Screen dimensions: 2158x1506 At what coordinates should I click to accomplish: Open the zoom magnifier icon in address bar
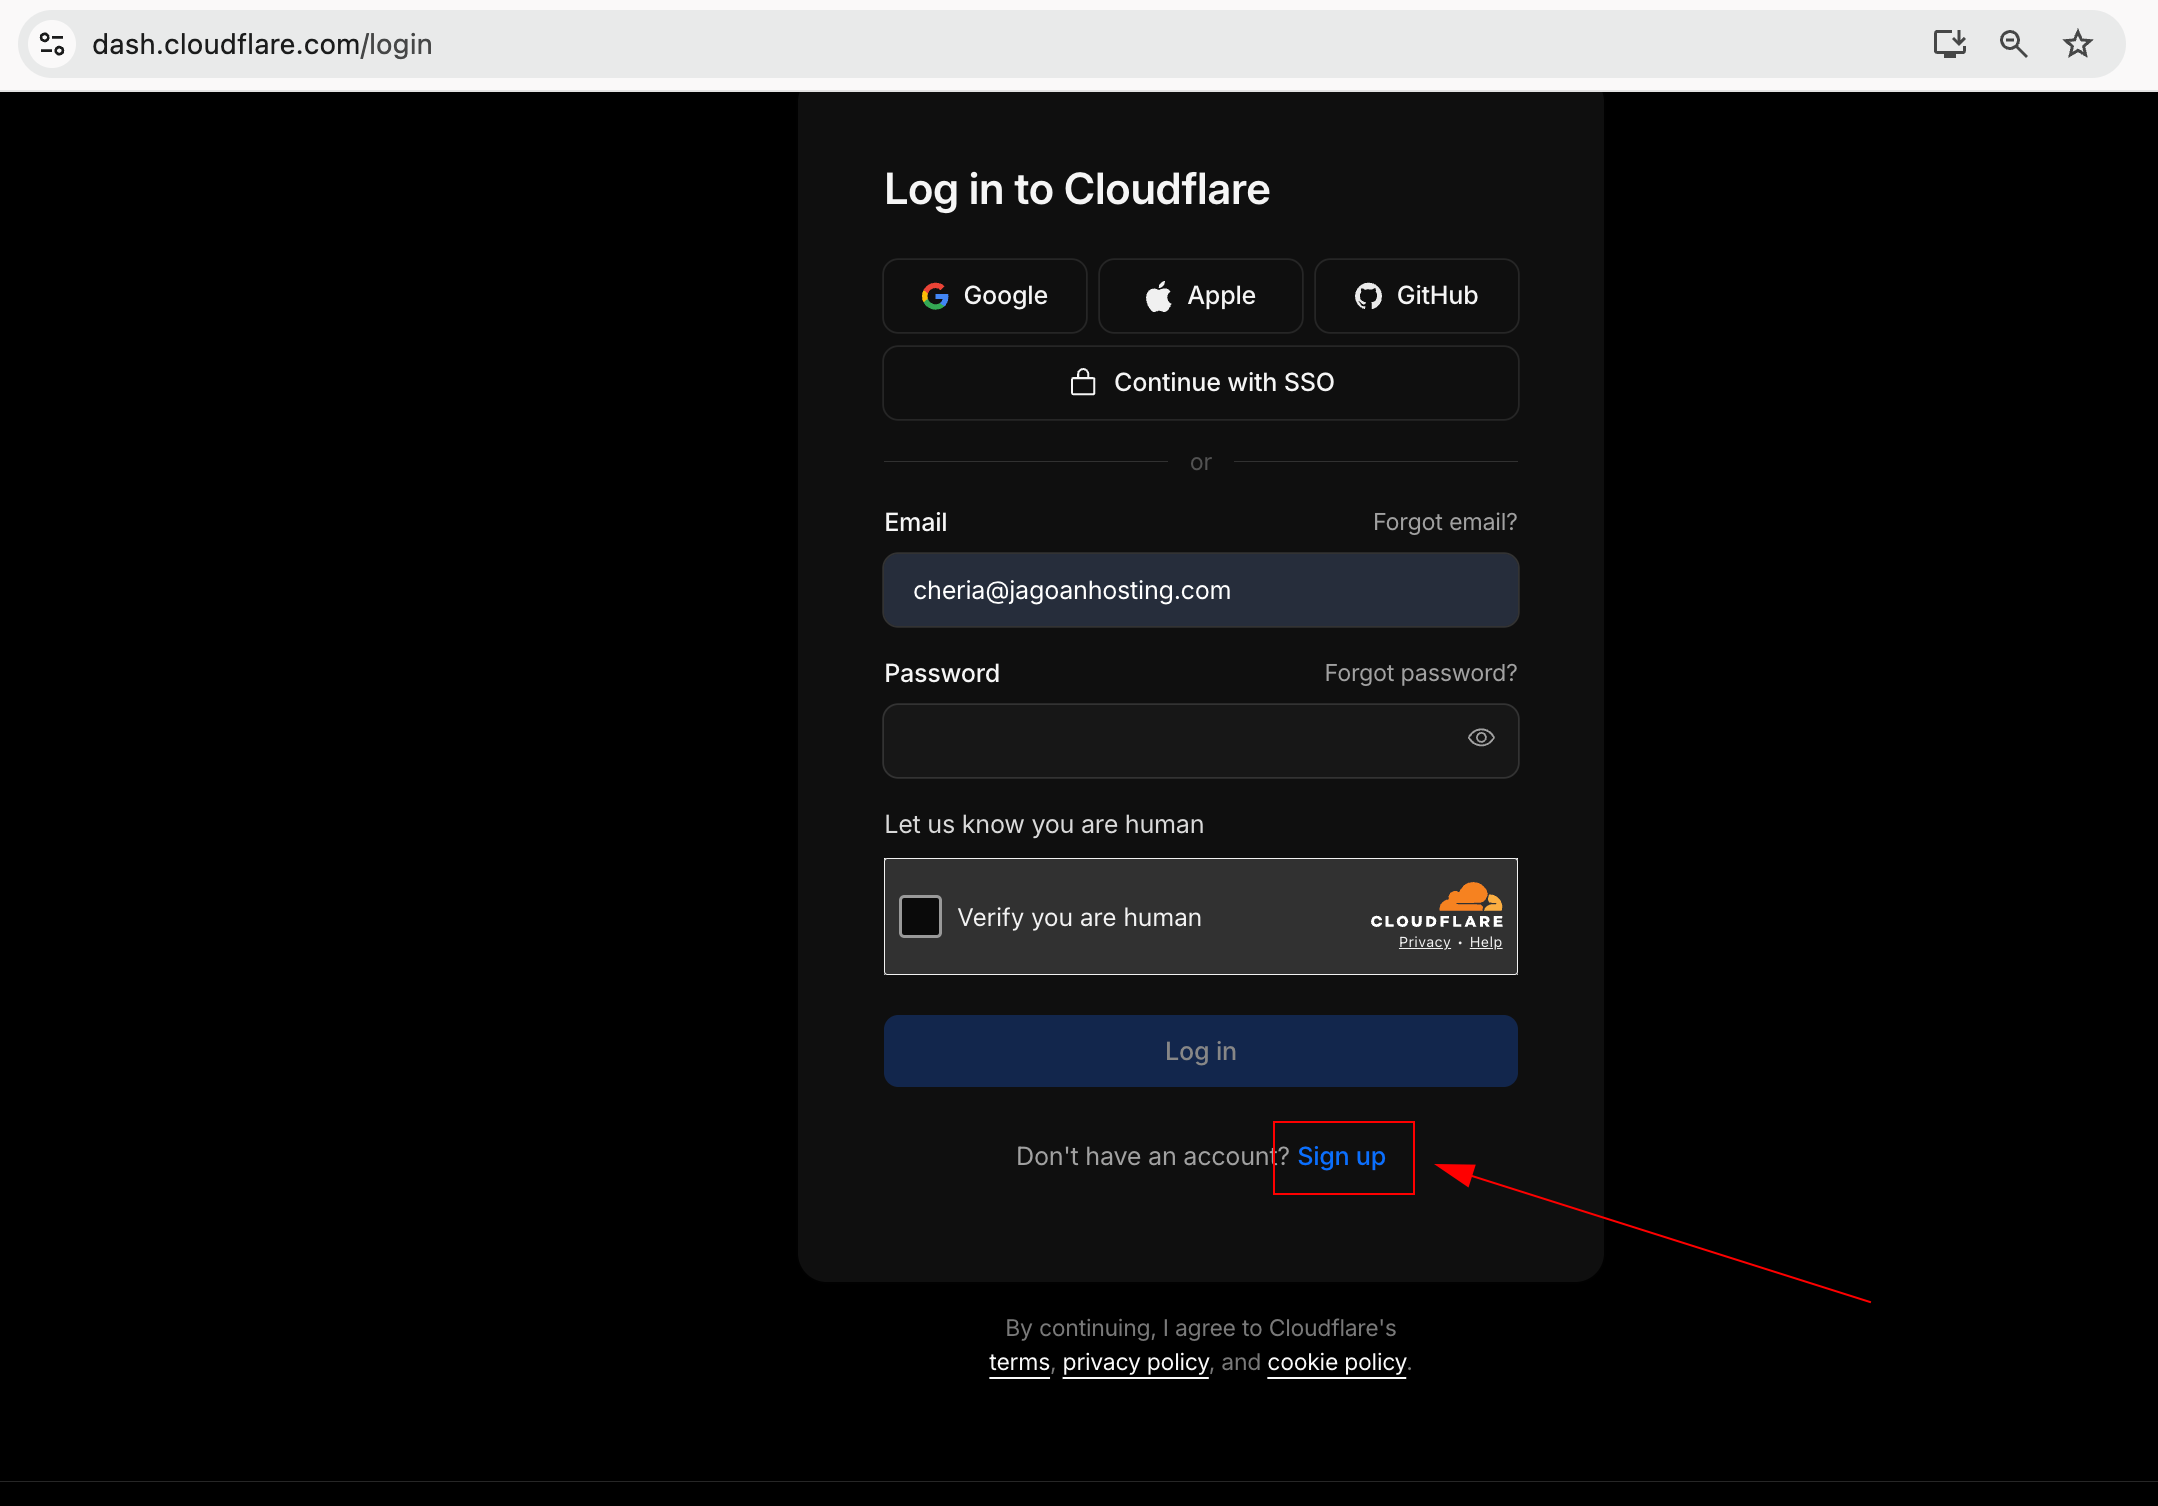[2013, 44]
